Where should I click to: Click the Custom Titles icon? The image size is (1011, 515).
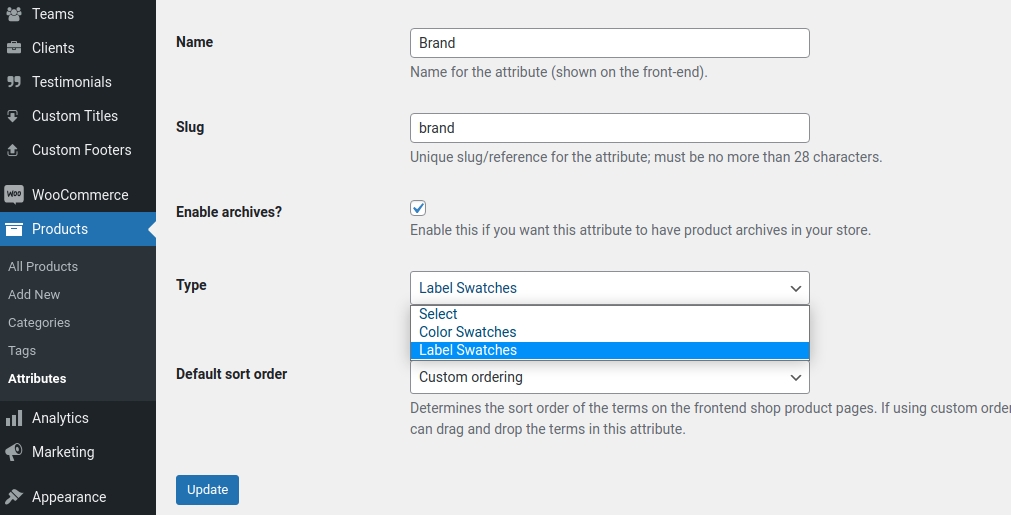[x=14, y=116]
